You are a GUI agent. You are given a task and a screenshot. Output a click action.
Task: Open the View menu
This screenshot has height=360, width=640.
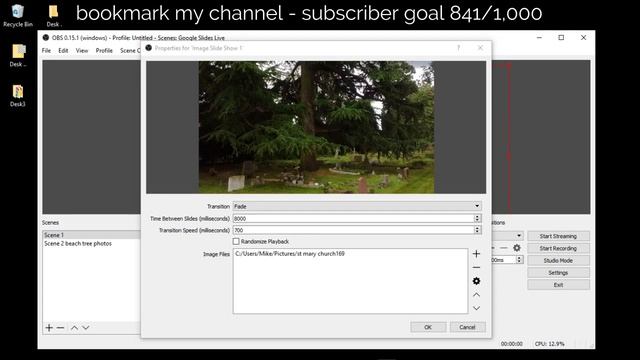tap(82, 51)
